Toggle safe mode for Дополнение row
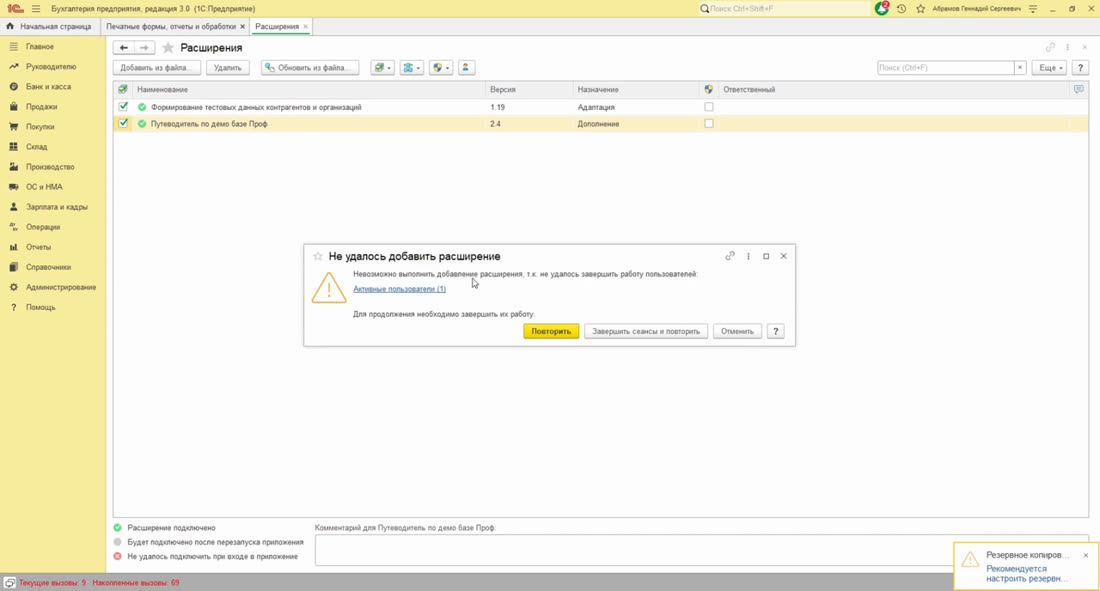This screenshot has width=1100, height=591. tap(709, 124)
